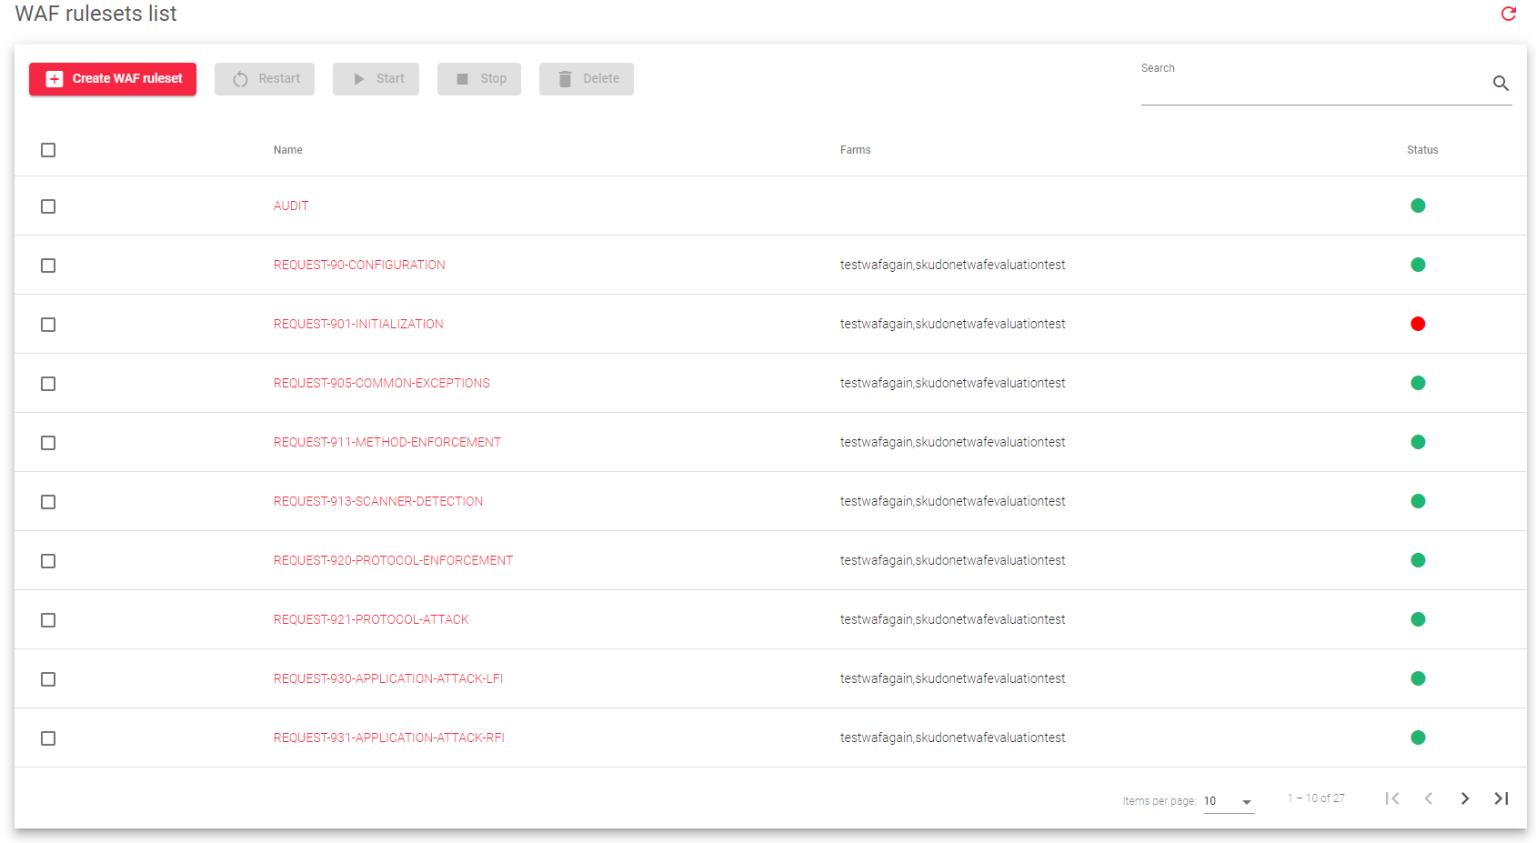Open the REQUEST-905-COMMON-EXCEPTIONS ruleset
Viewport: 1536px width, 843px height.
382,383
